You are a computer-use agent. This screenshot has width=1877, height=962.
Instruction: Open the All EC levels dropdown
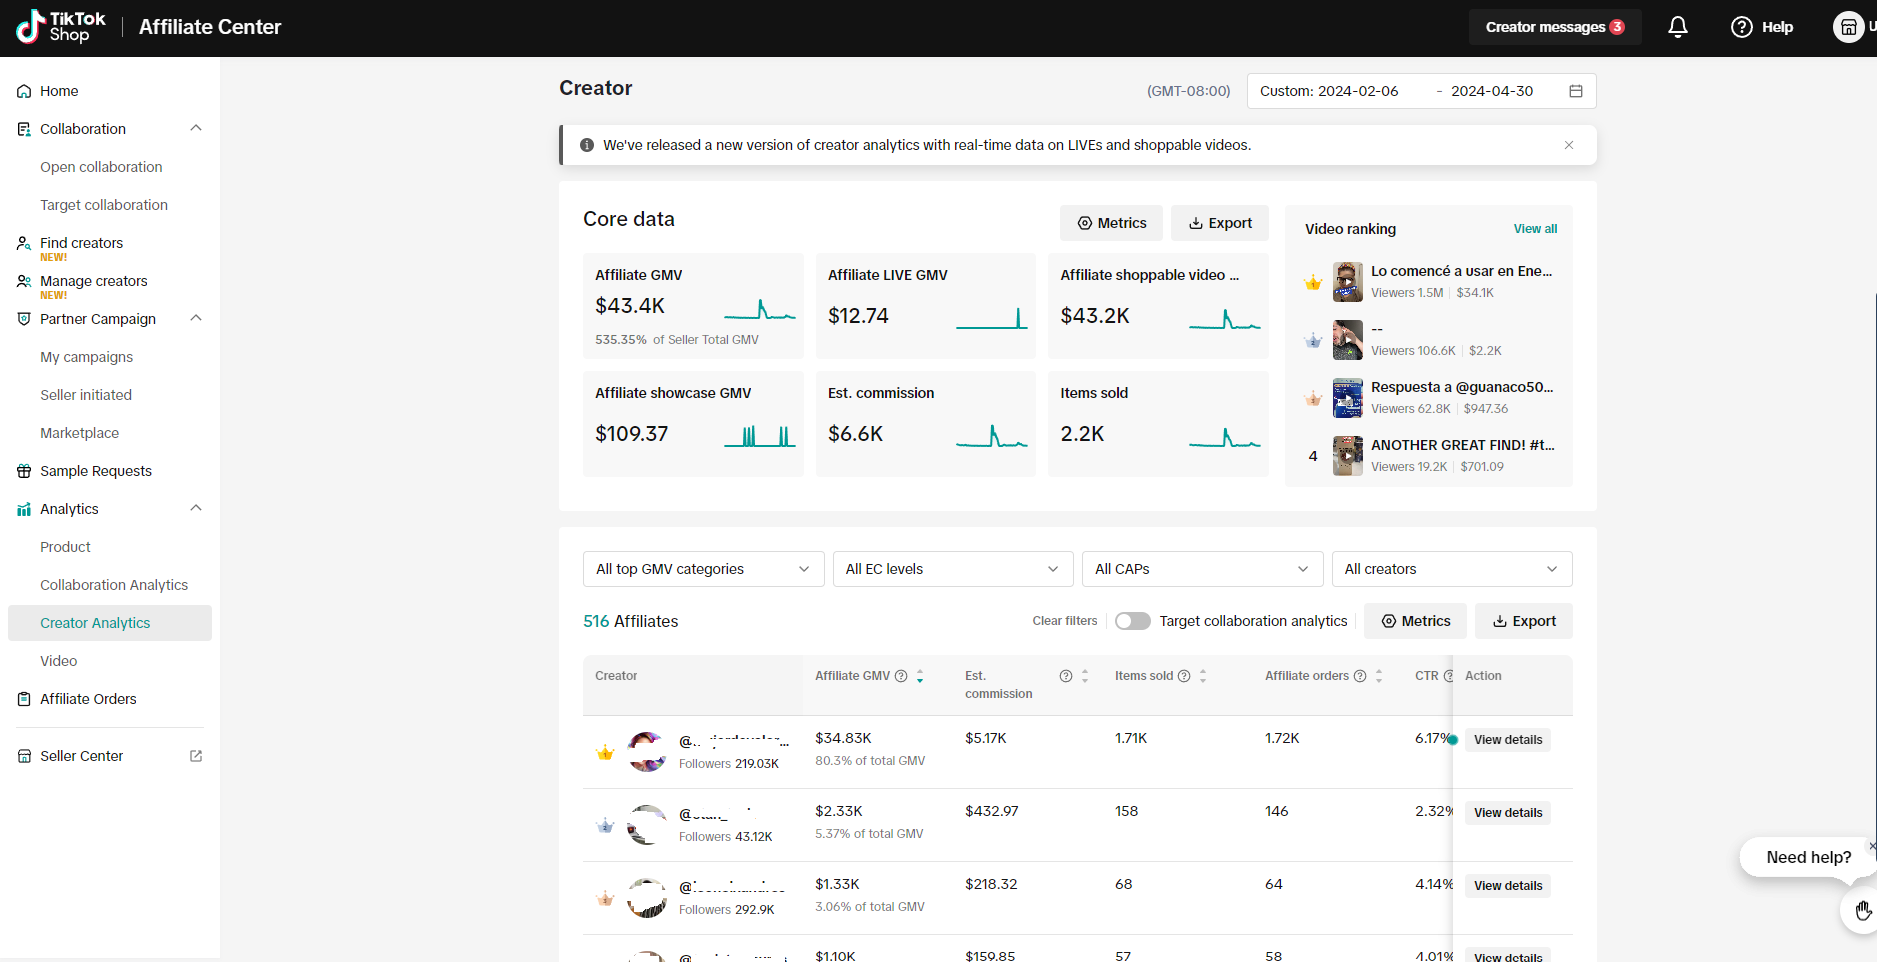(952, 569)
